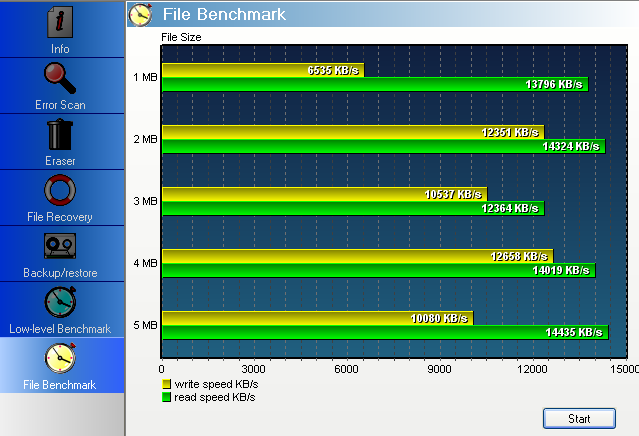Click the read speed KB/s legend text
This screenshot has width=639, height=436.
[x=215, y=397]
